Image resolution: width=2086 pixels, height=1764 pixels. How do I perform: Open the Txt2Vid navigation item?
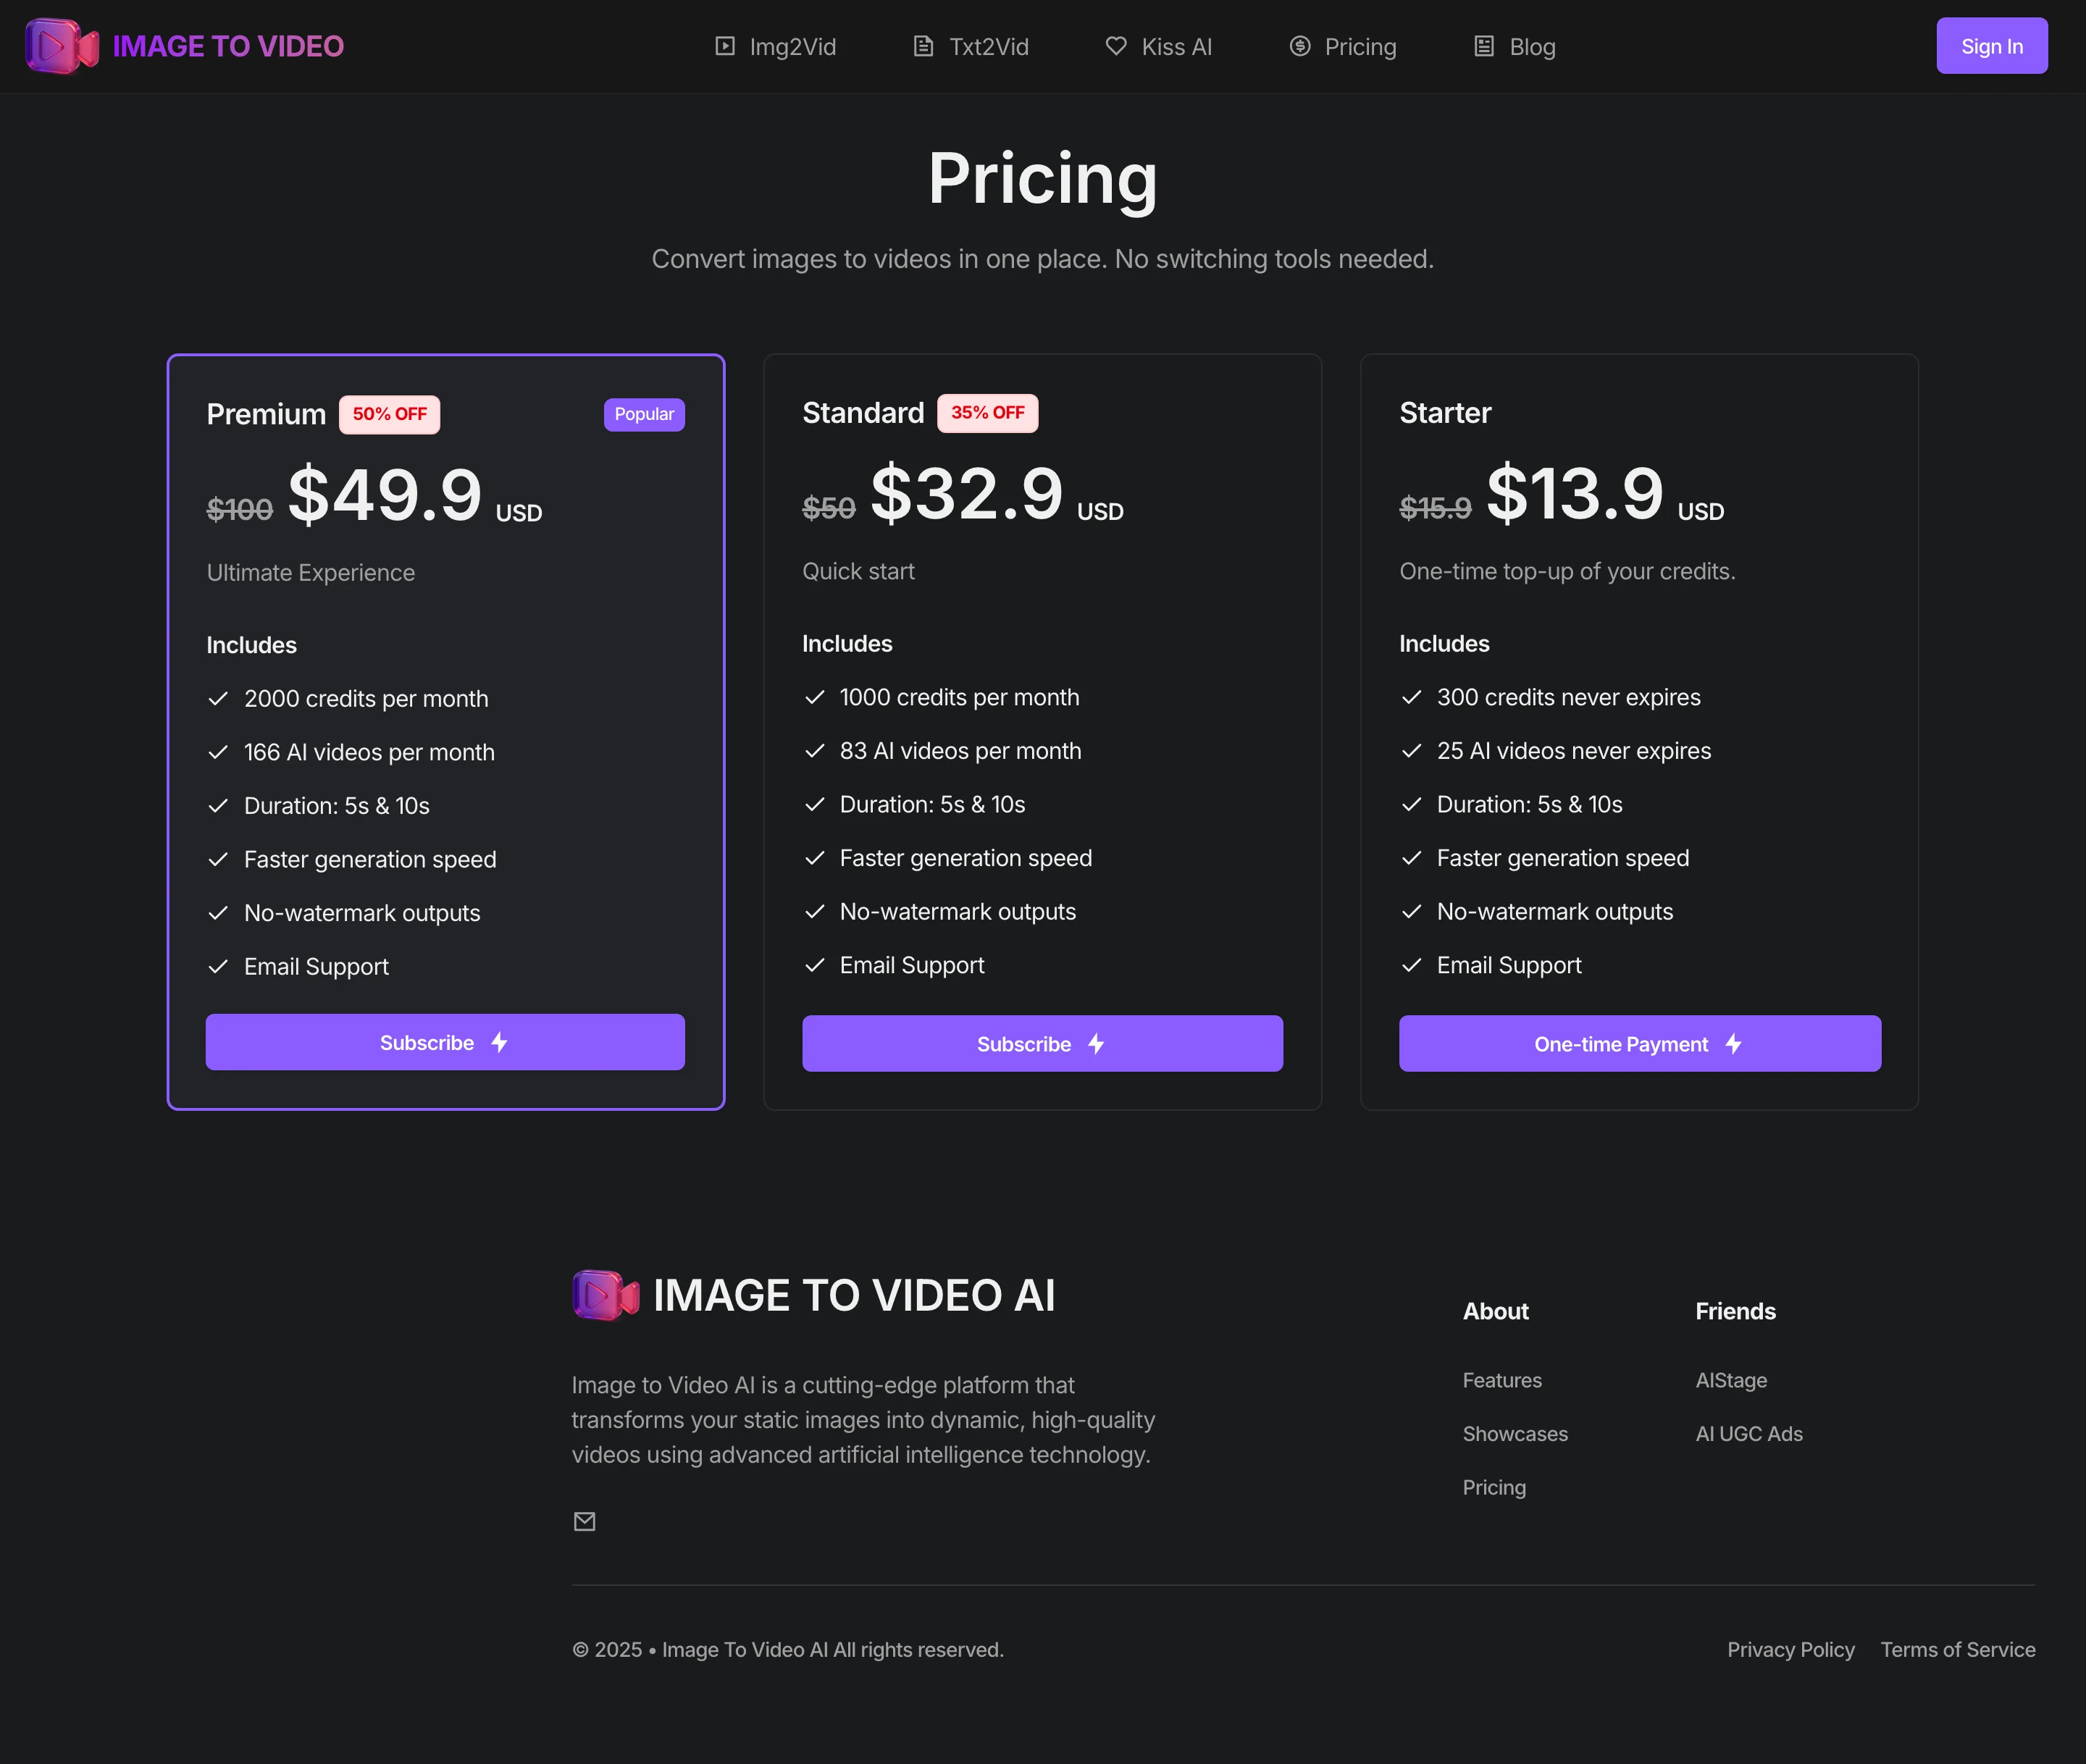970,46
